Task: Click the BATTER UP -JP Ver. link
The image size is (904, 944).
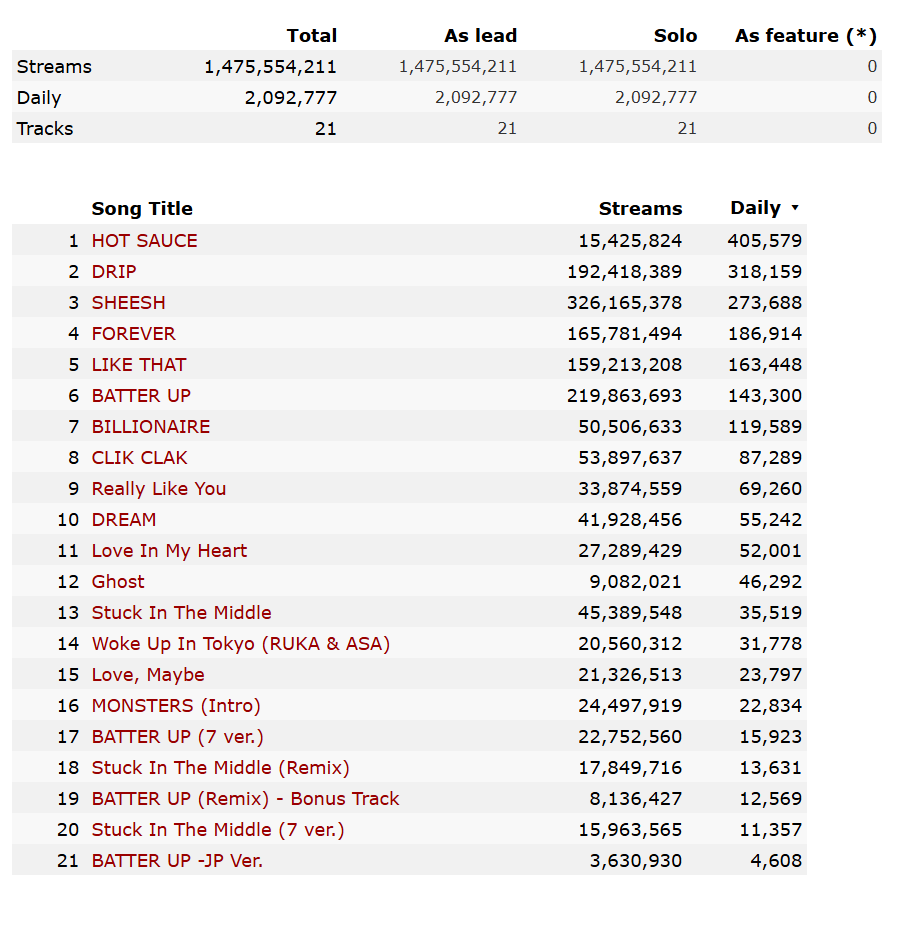Action: [x=177, y=861]
